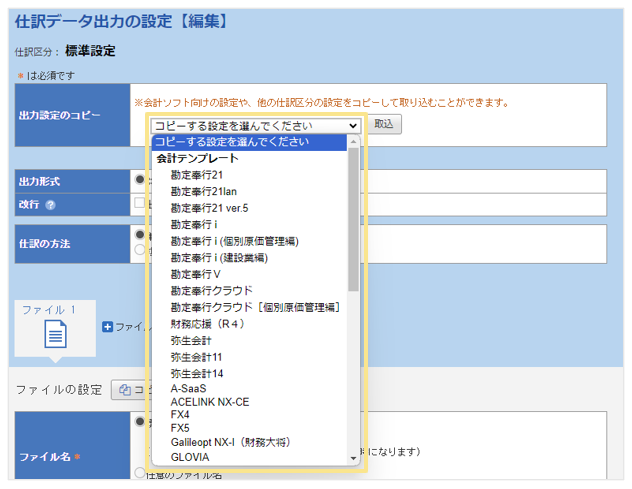This screenshot has width=632, height=489.
Task: Open the help icon next to 改行
Action: click(50, 205)
